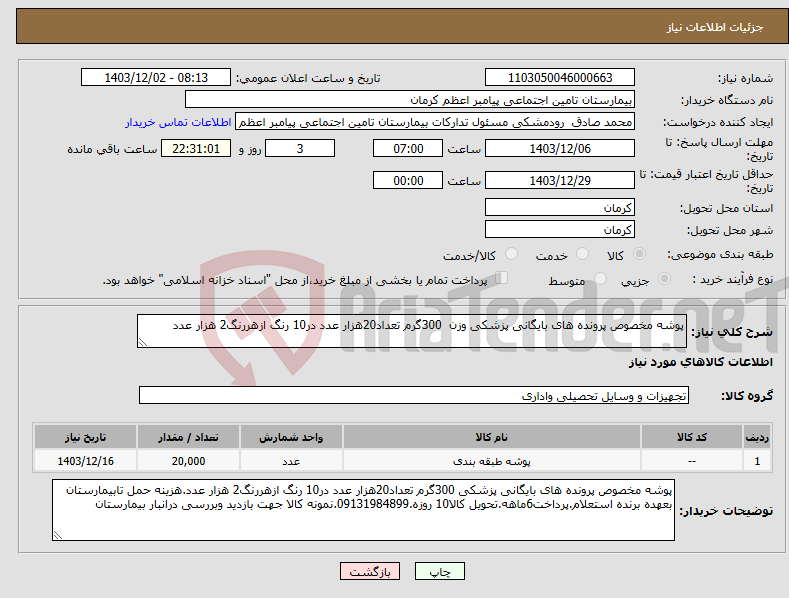Click the remaining days field showing 3
Screen dimensions: 789x598
coord(300,148)
